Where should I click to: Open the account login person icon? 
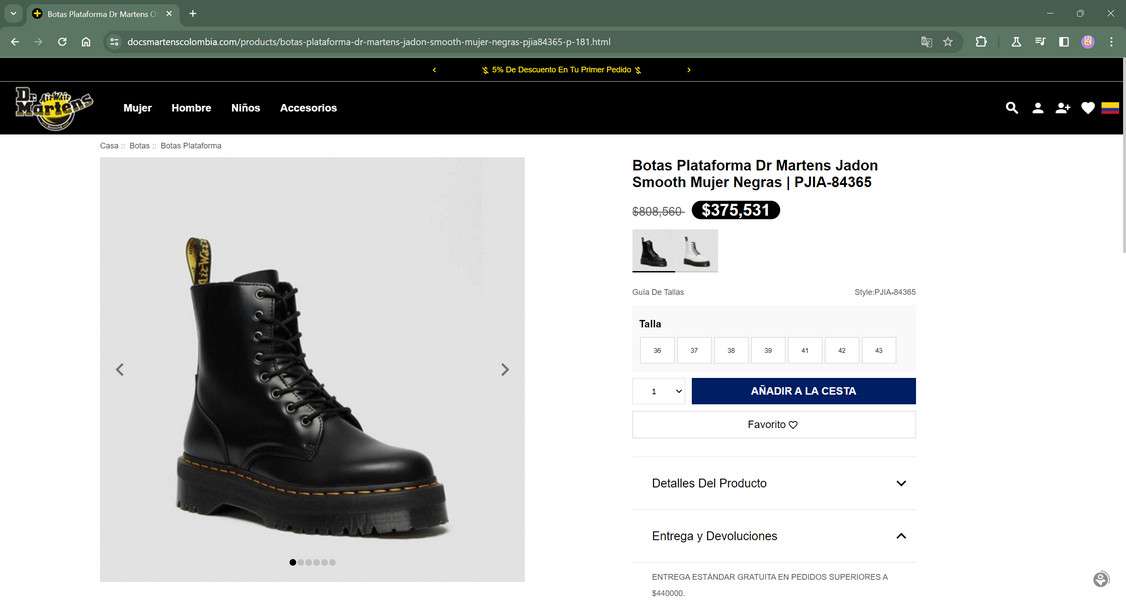pyautogui.click(x=1038, y=108)
